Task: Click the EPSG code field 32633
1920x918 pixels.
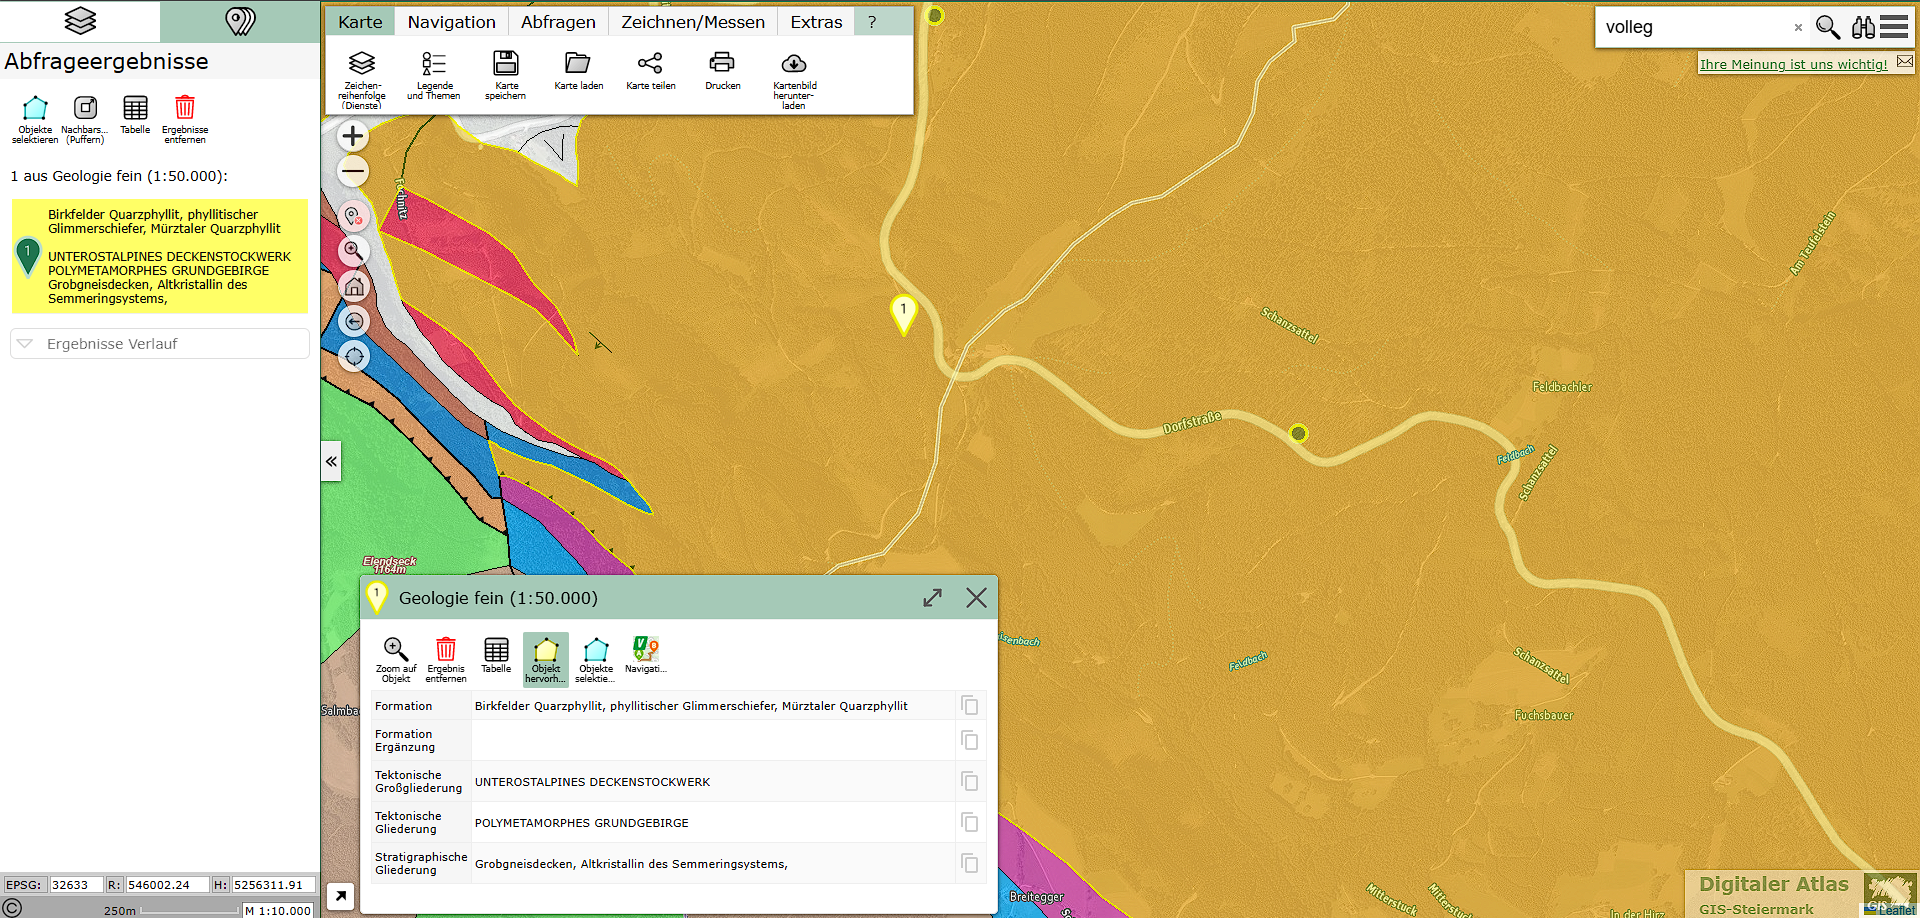Action: pos(76,885)
